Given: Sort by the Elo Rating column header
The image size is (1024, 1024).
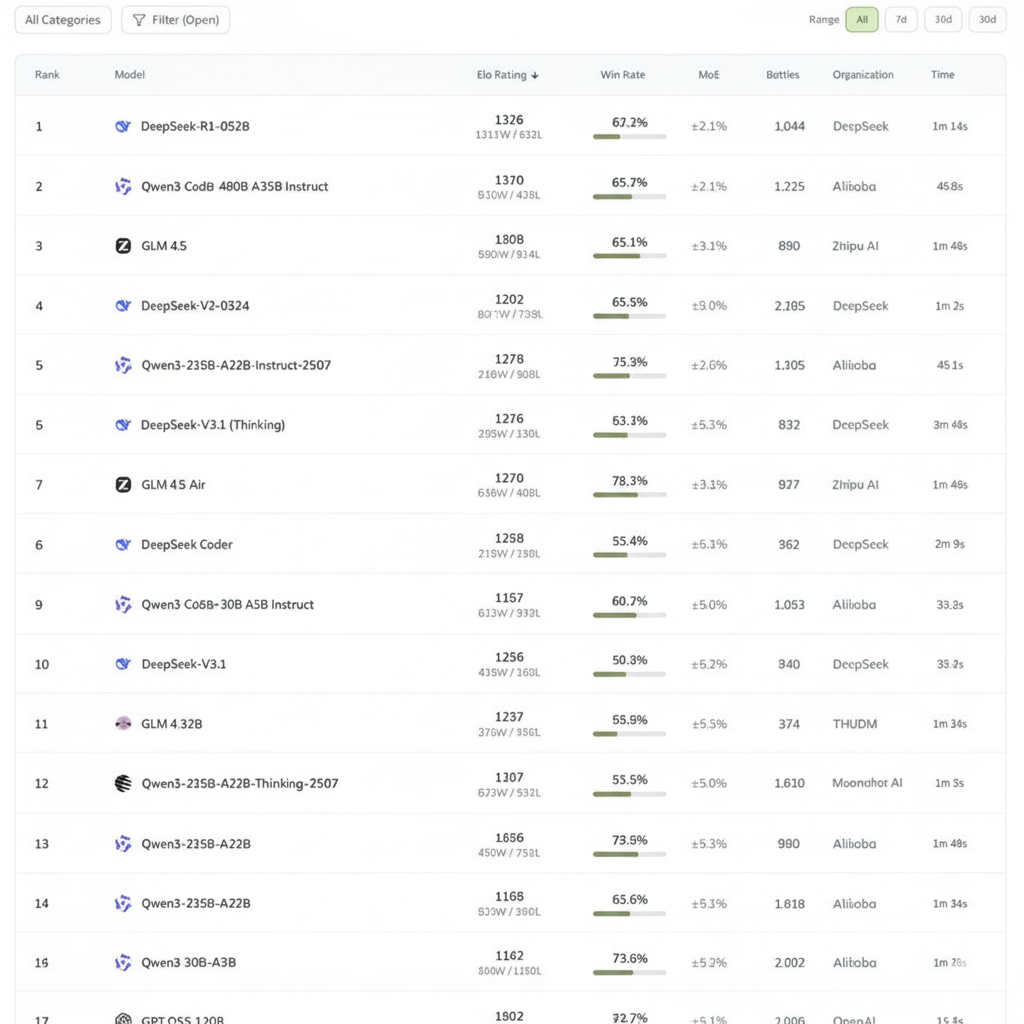Looking at the screenshot, I should [507, 75].
